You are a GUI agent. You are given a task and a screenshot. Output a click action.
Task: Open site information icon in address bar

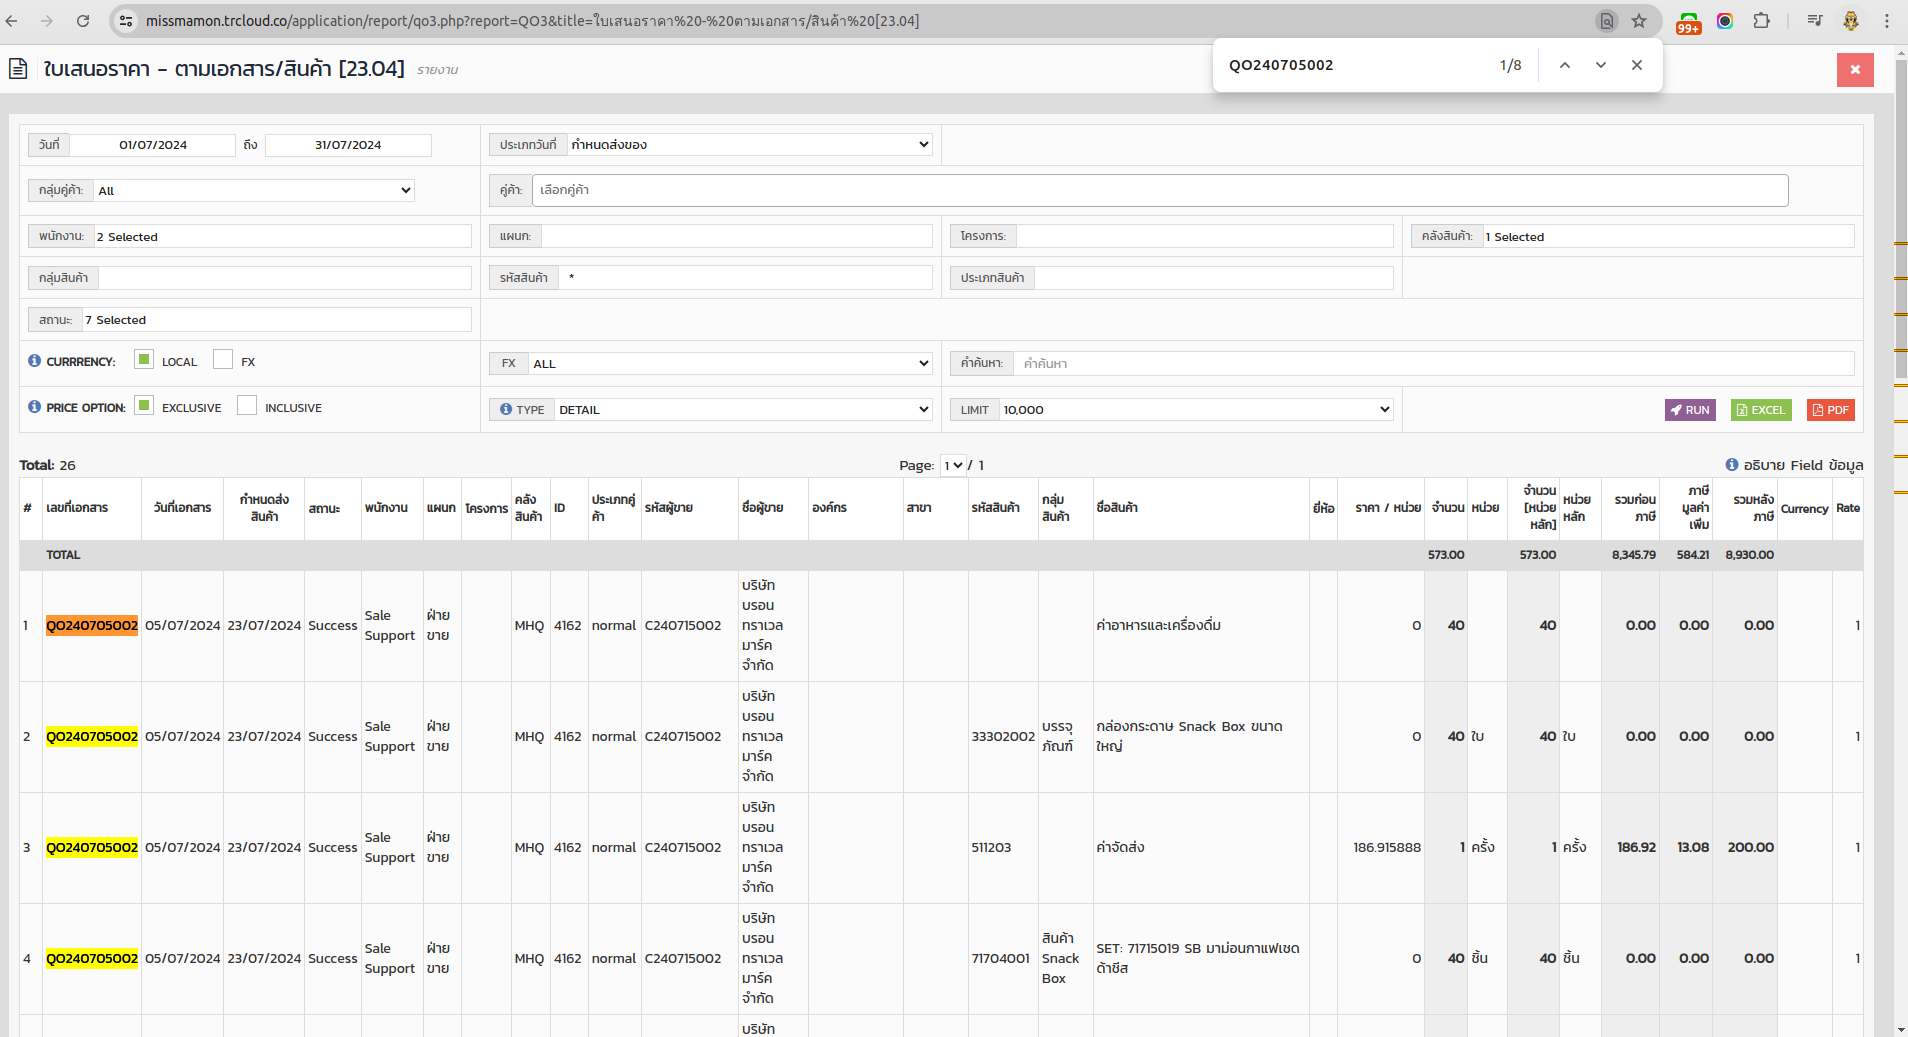pos(125,21)
